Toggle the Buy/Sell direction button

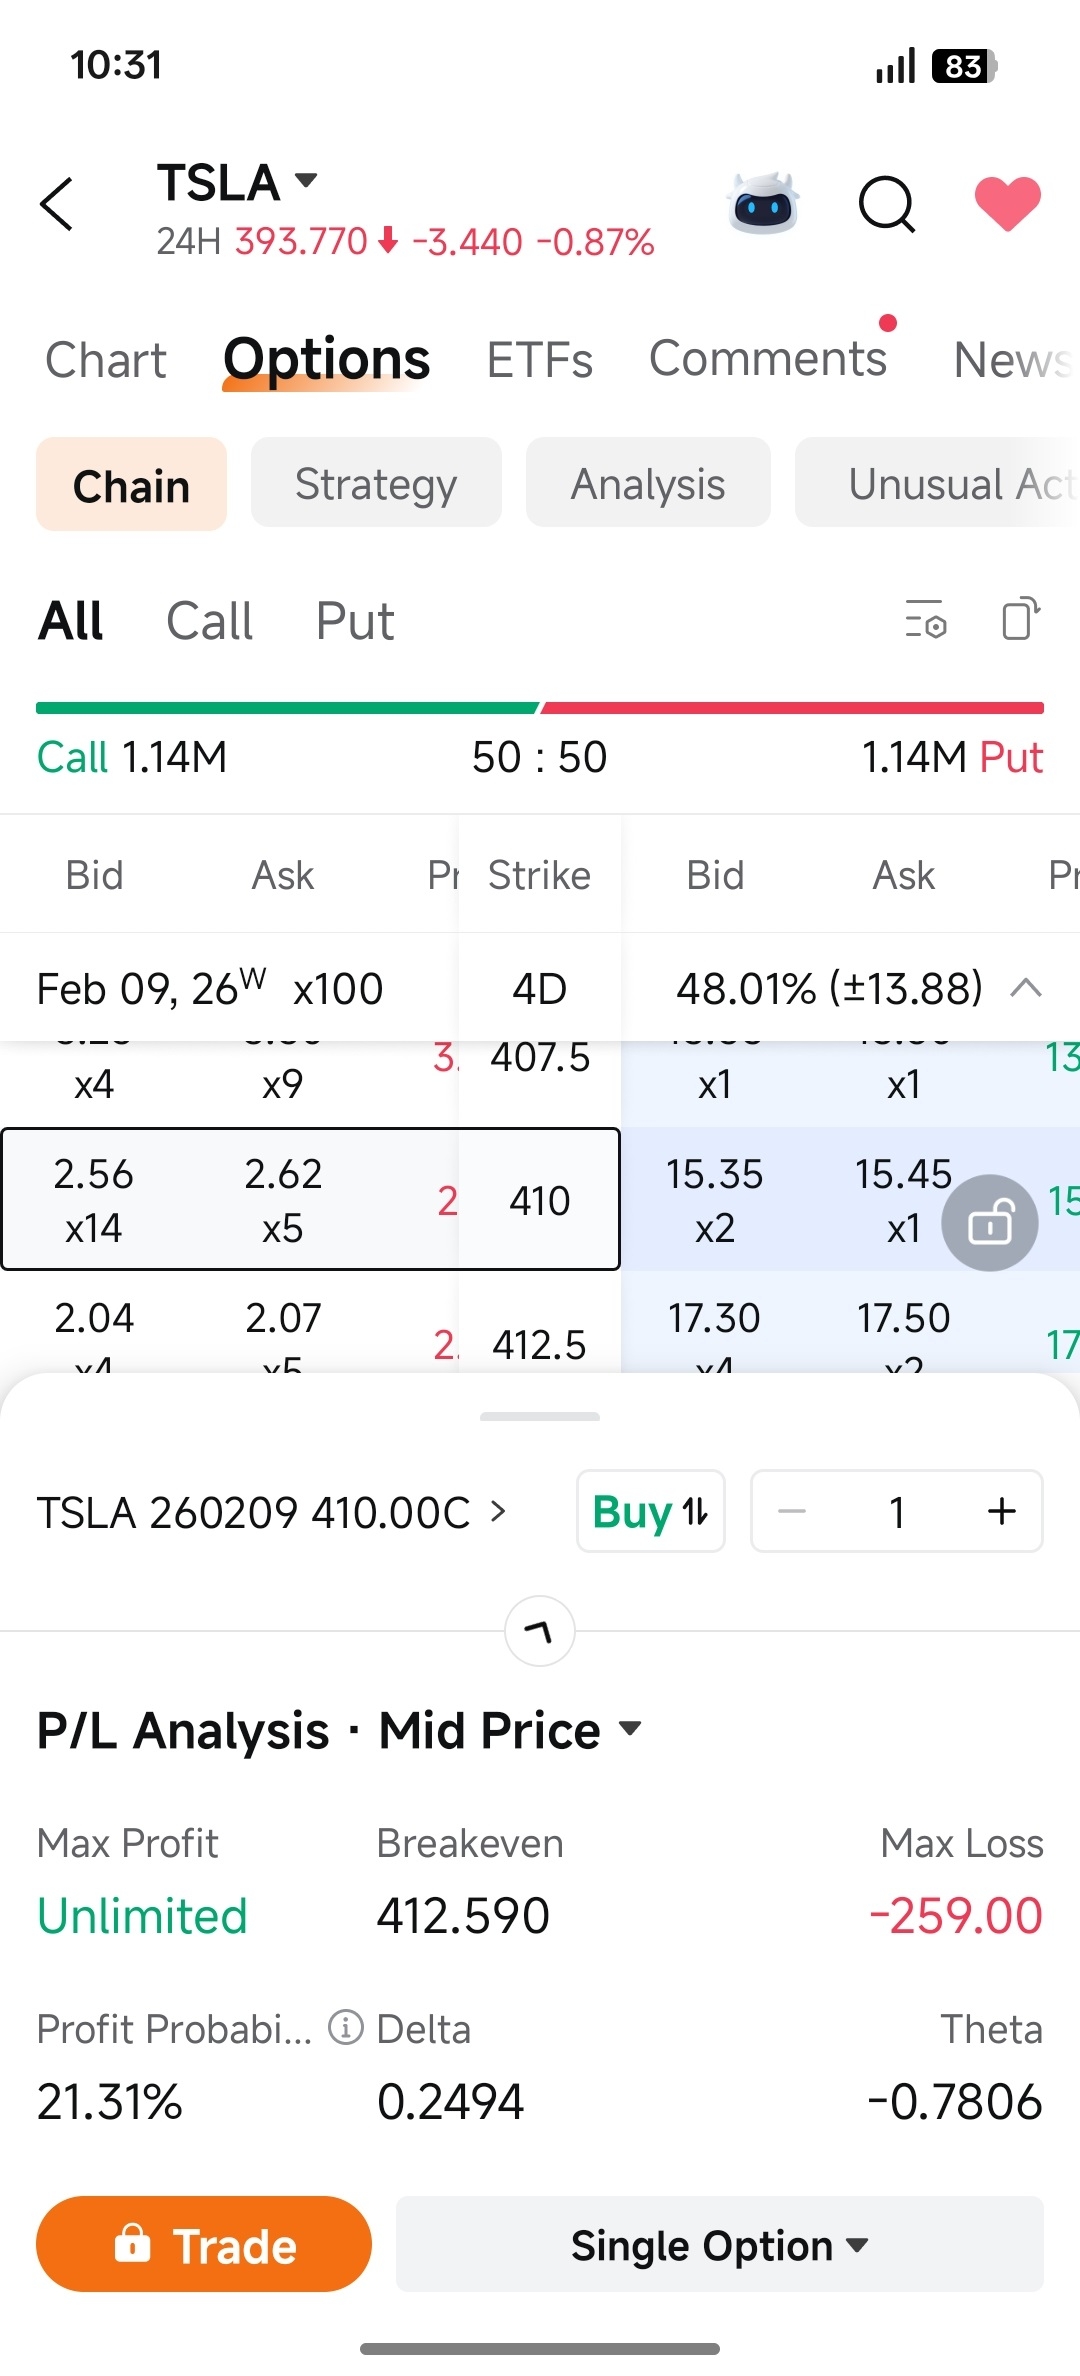click(651, 1511)
